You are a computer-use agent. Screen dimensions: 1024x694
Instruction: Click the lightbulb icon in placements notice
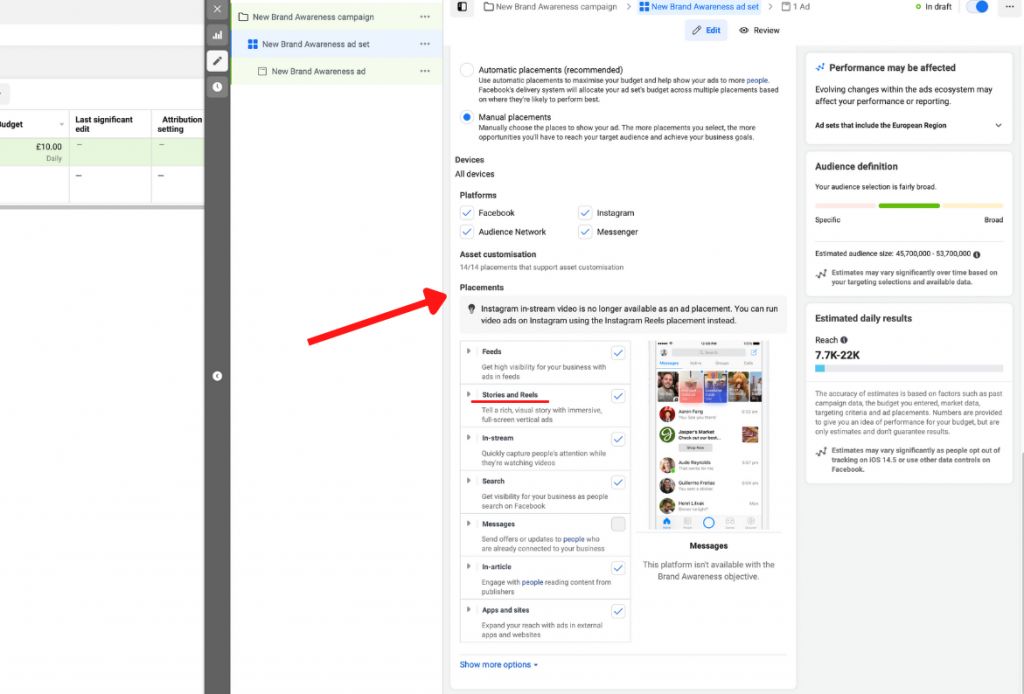tap(472, 309)
